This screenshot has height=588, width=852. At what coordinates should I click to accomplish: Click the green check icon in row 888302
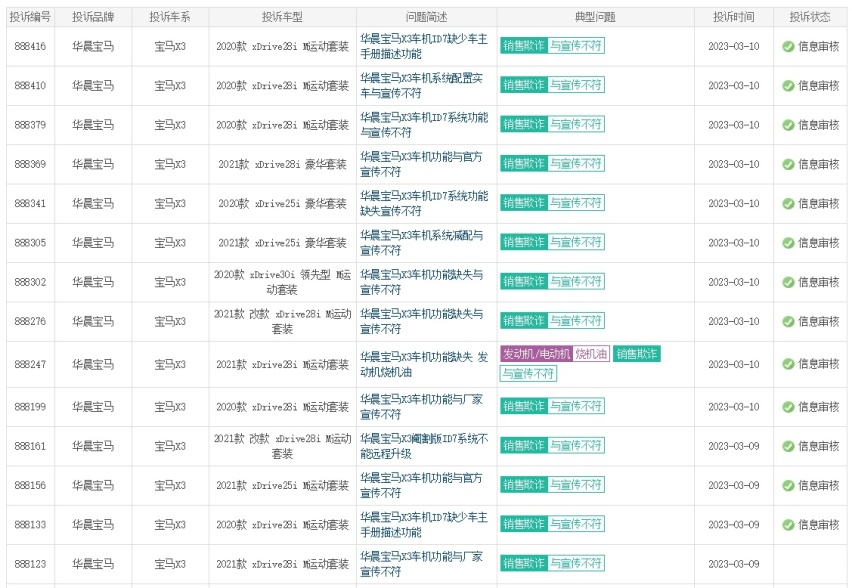[788, 282]
